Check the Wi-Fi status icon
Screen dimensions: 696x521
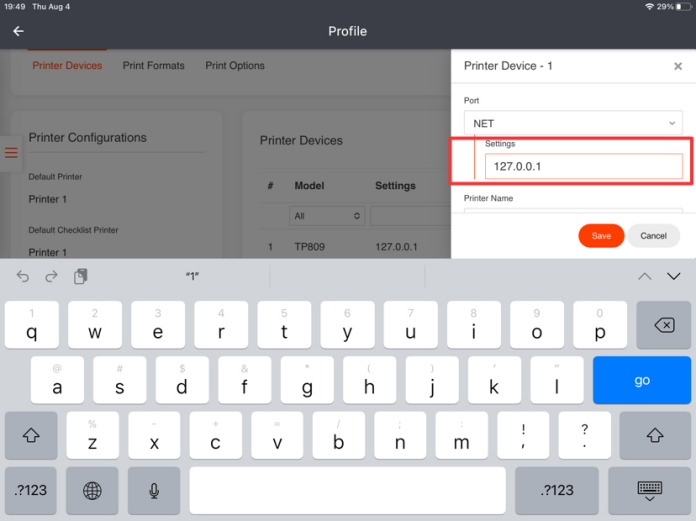click(x=649, y=7)
